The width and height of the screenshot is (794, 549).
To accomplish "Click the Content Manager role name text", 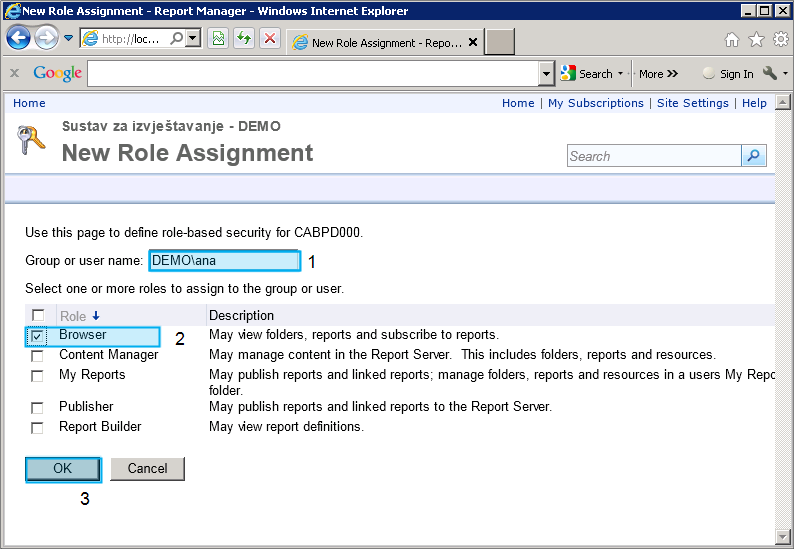I will pyautogui.click(x=108, y=355).
